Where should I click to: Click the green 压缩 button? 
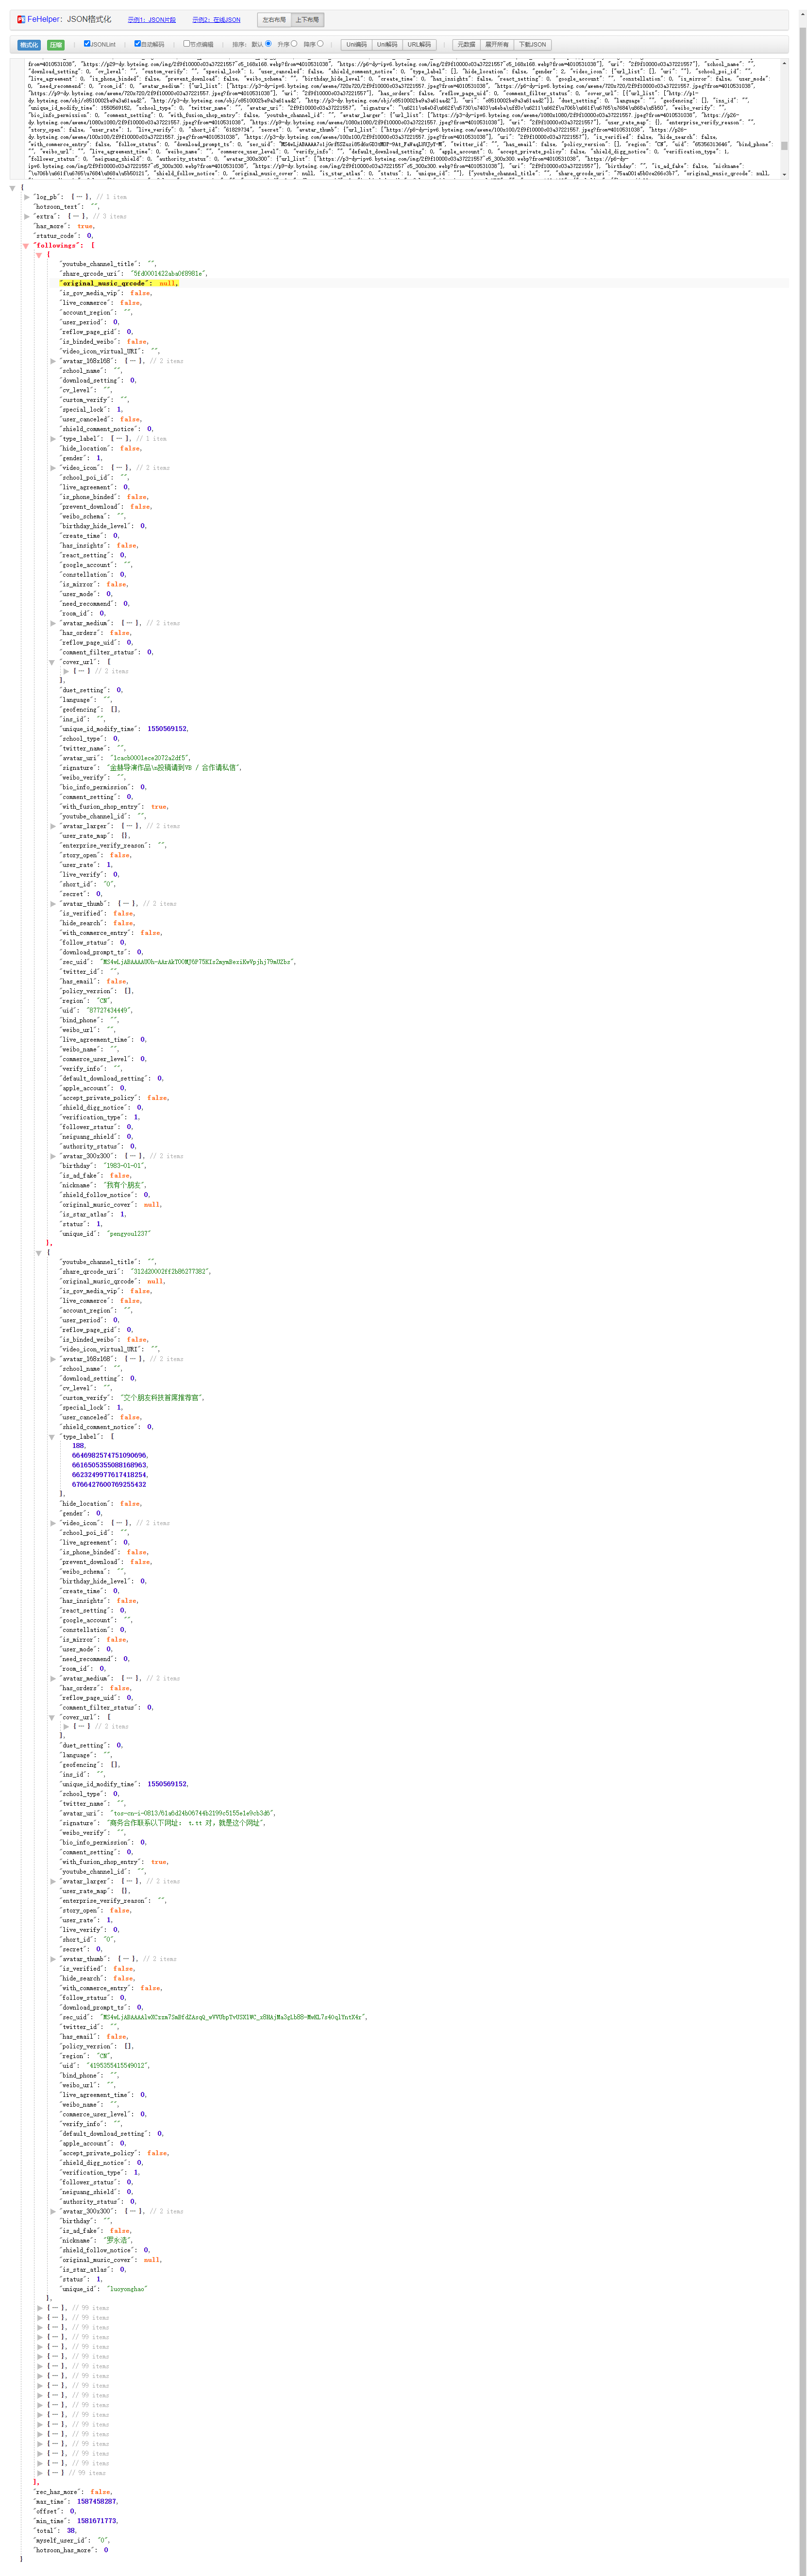pyautogui.click(x=56, y=45)
